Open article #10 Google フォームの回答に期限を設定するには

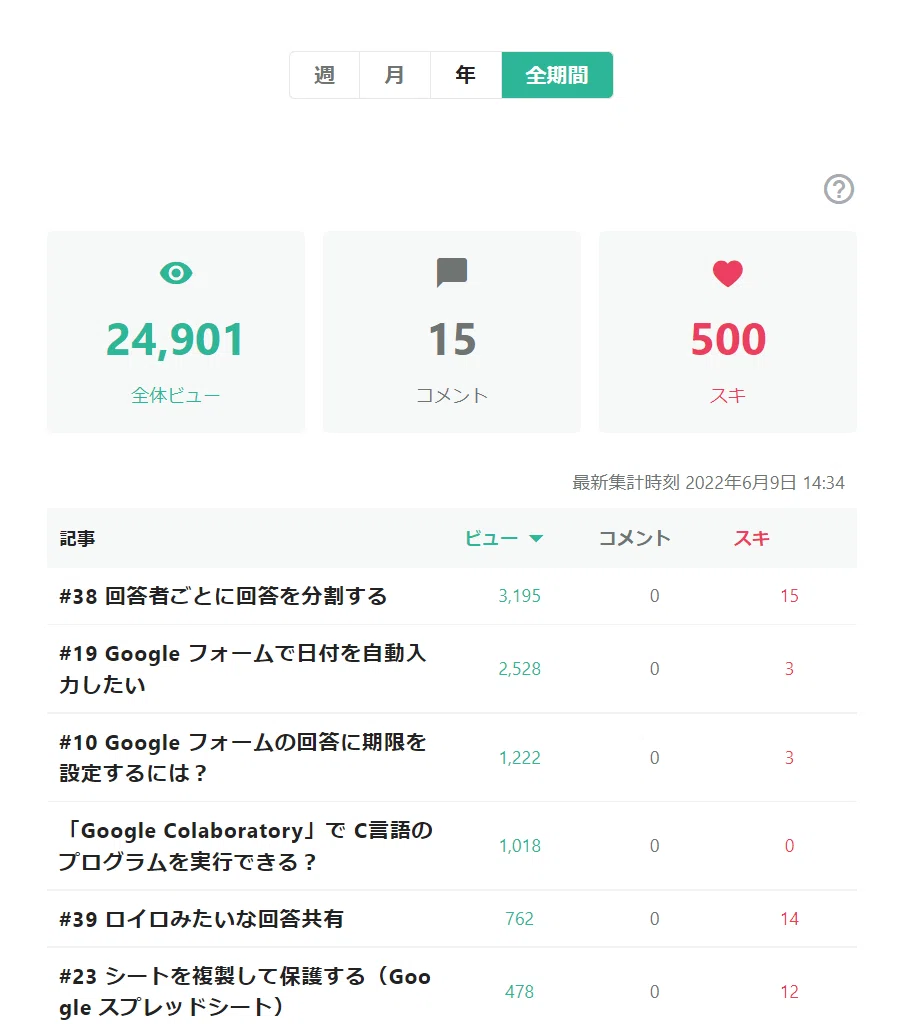[x=242, y=758]
